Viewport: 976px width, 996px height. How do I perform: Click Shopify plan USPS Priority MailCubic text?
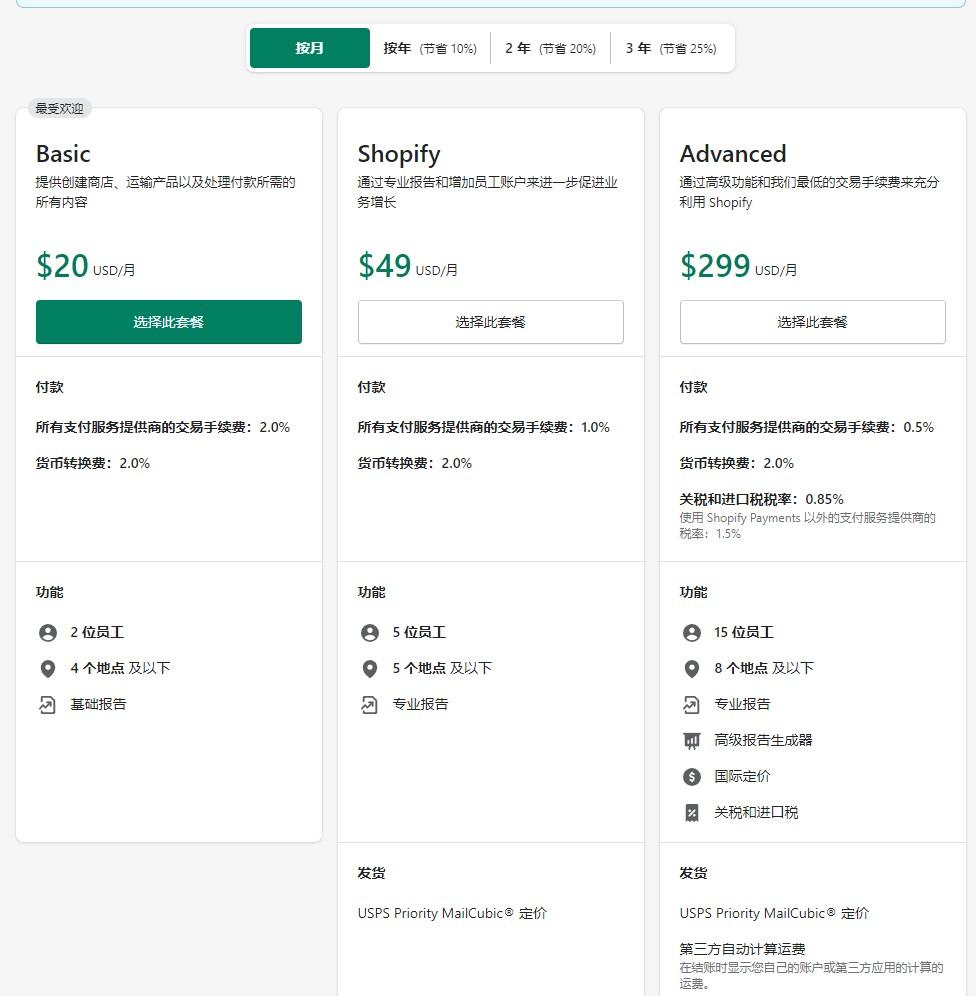point(452,913)
